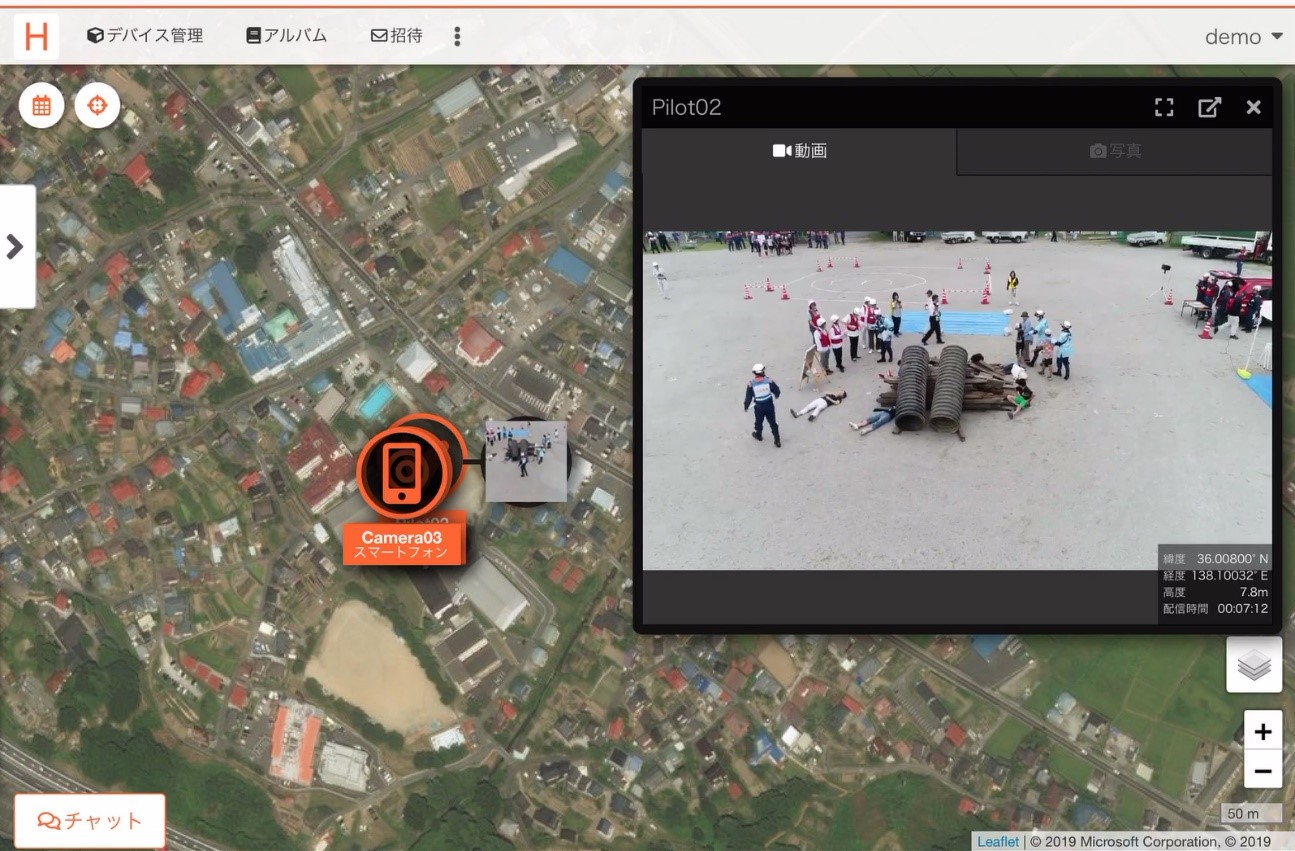Open the three-dot more options menu
The width and height of the screenshot is (1295, 851).
coord(457,36)
